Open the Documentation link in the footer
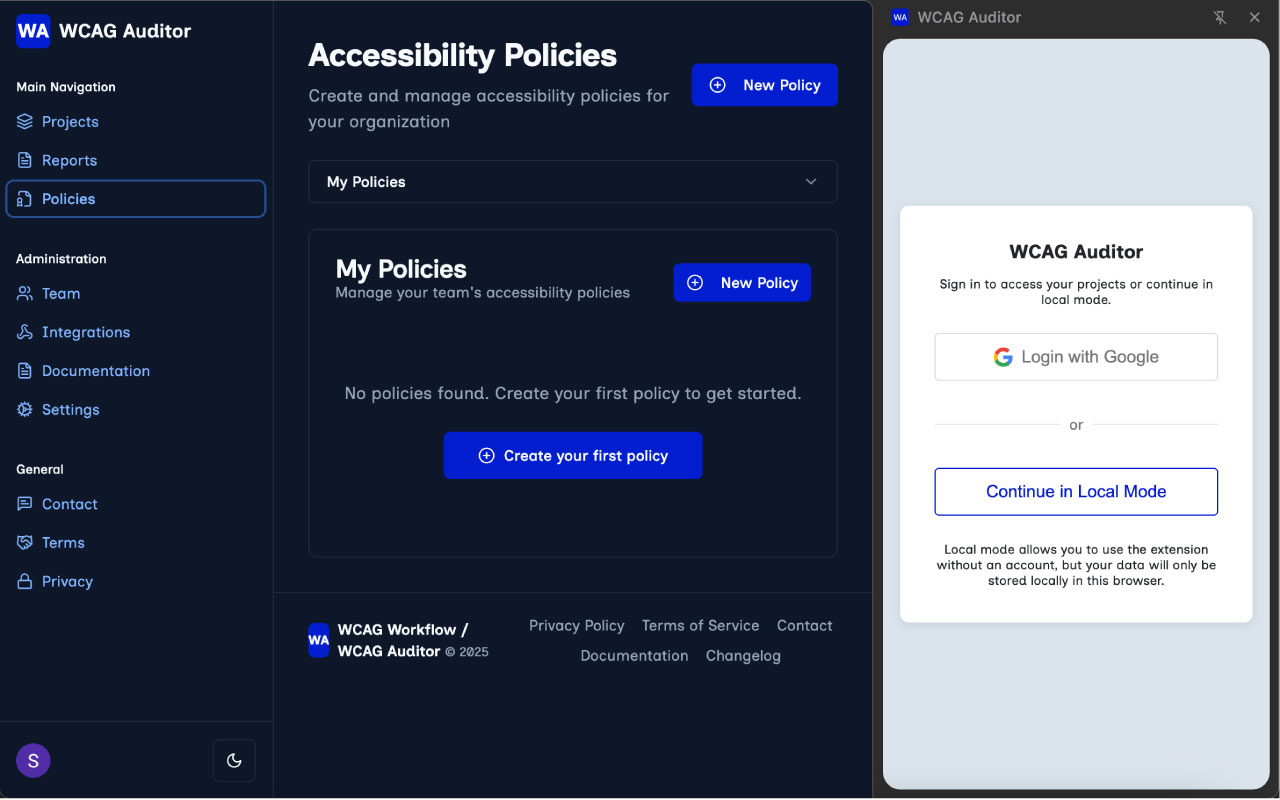Screen dimensions: 1280x800 pos(635,656)
